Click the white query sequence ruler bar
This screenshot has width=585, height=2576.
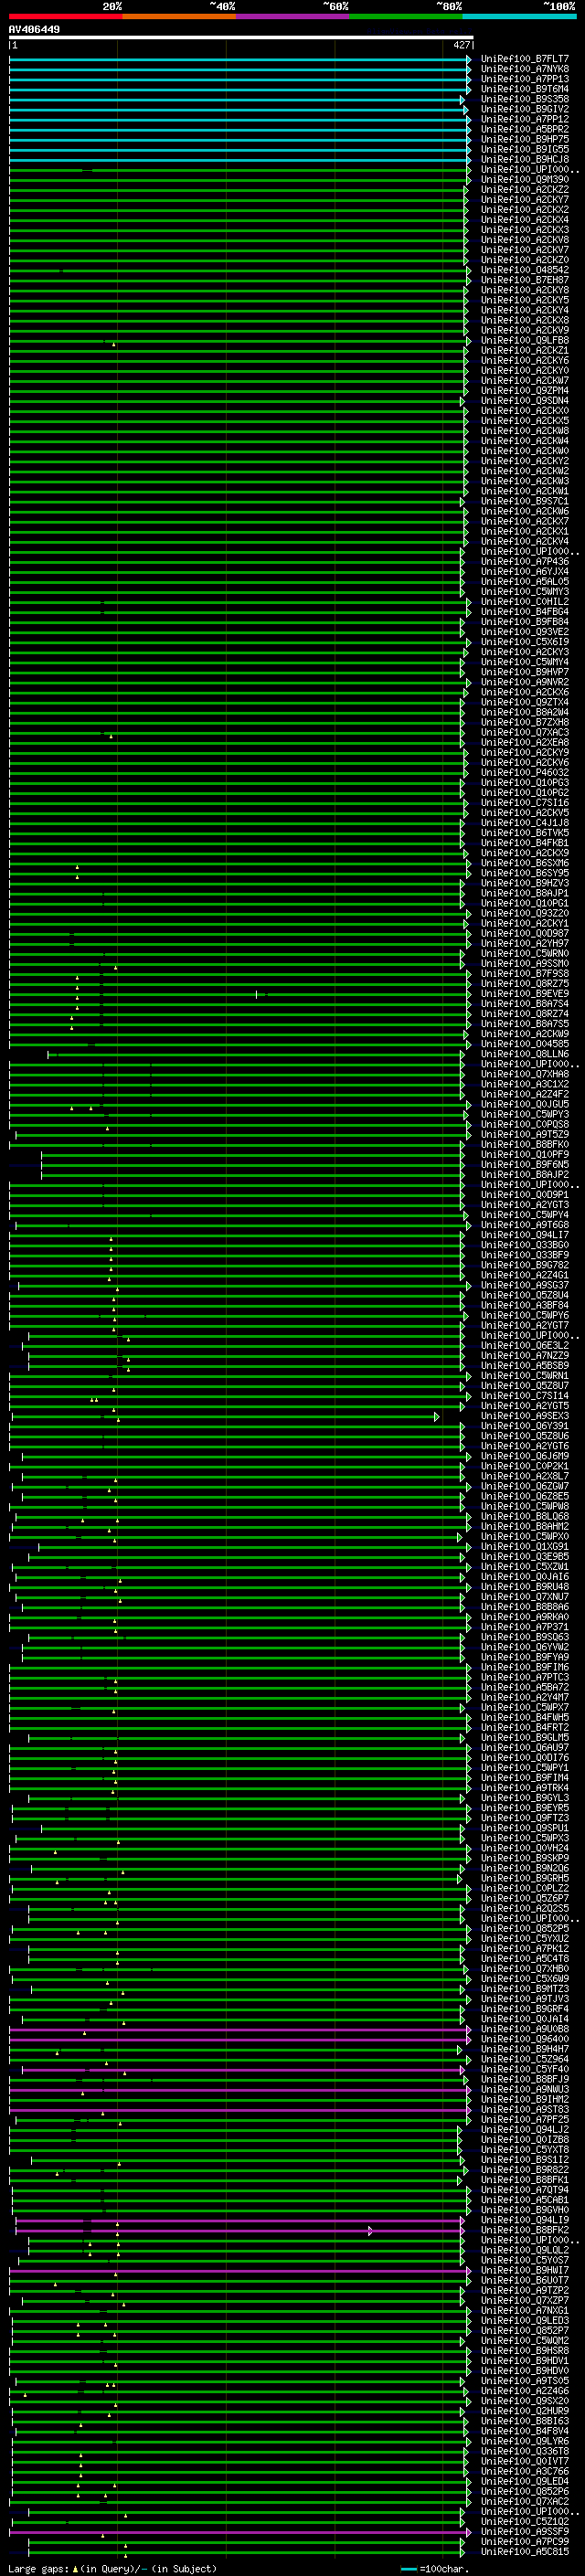pos(241,38)
